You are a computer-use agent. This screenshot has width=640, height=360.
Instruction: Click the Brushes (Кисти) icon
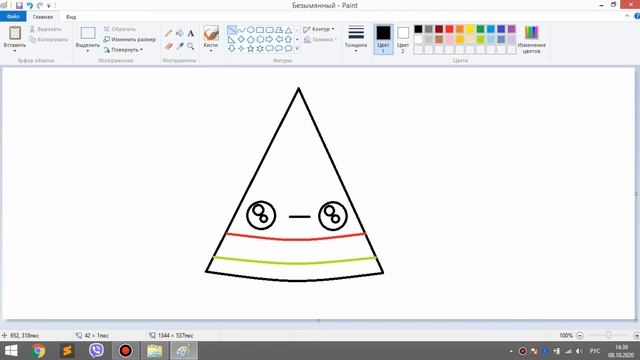point(211,33)
